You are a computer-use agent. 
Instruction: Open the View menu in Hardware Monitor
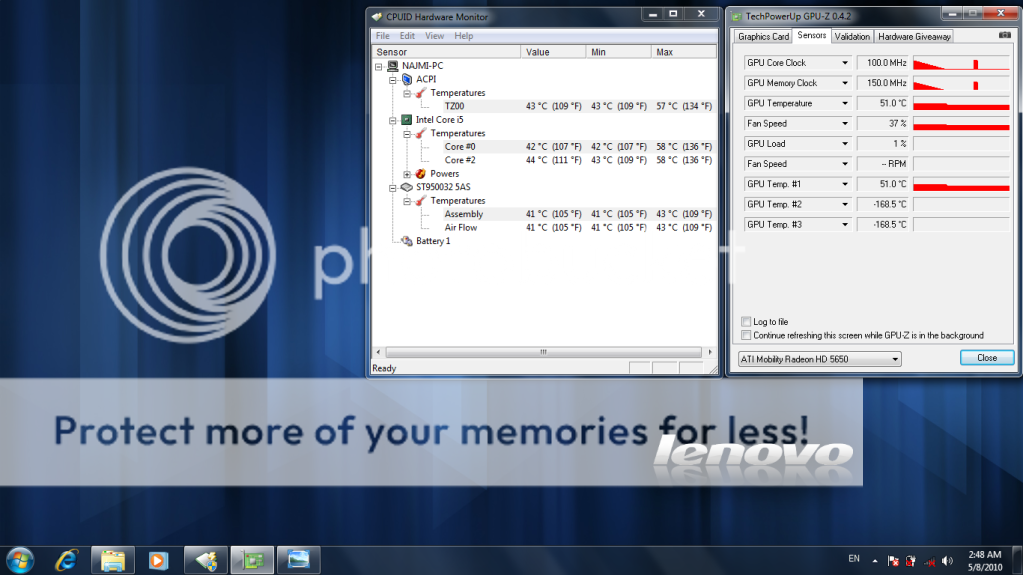click(x=434, y=36)
